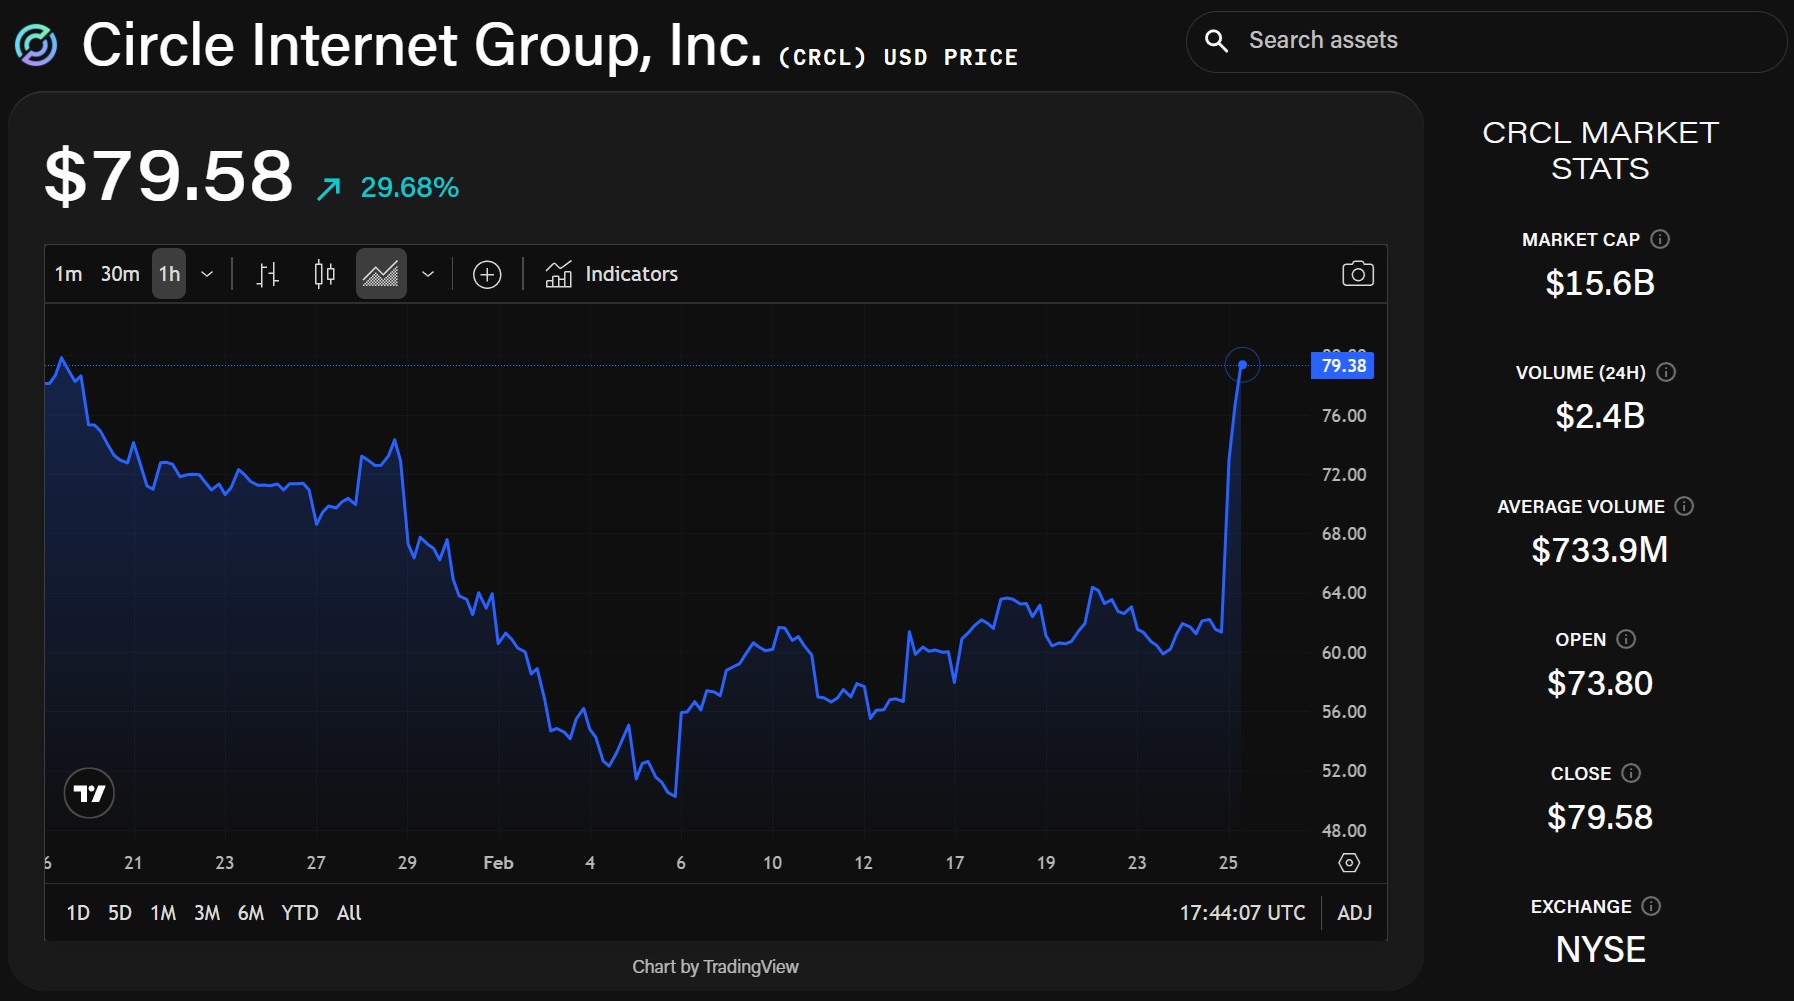Screen dimensions: 1794x1001
Task: Open the chart style dropdown chevron
Action: coord(429,273)
